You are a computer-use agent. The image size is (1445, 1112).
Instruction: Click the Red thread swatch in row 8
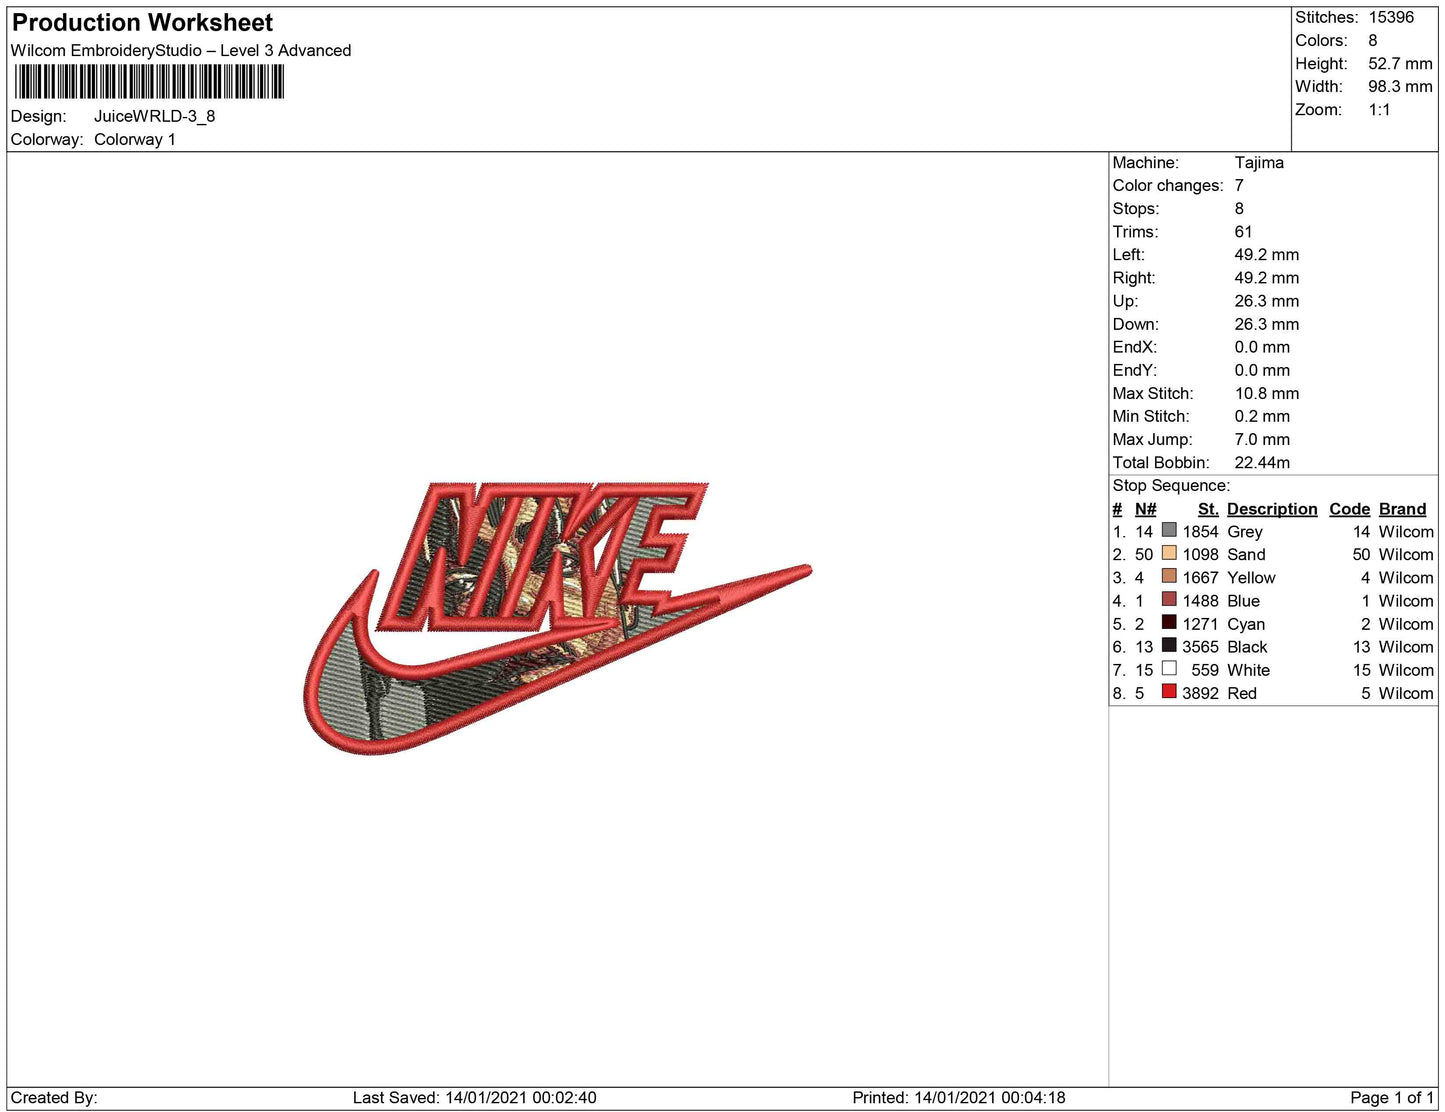[x=1168, y=691]
